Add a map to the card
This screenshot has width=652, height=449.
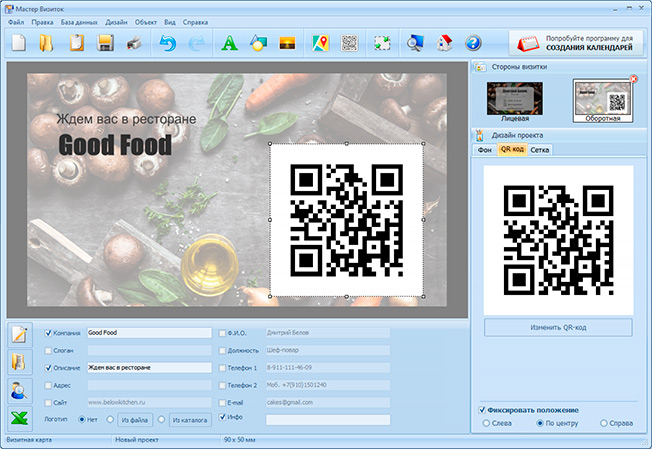320,43
